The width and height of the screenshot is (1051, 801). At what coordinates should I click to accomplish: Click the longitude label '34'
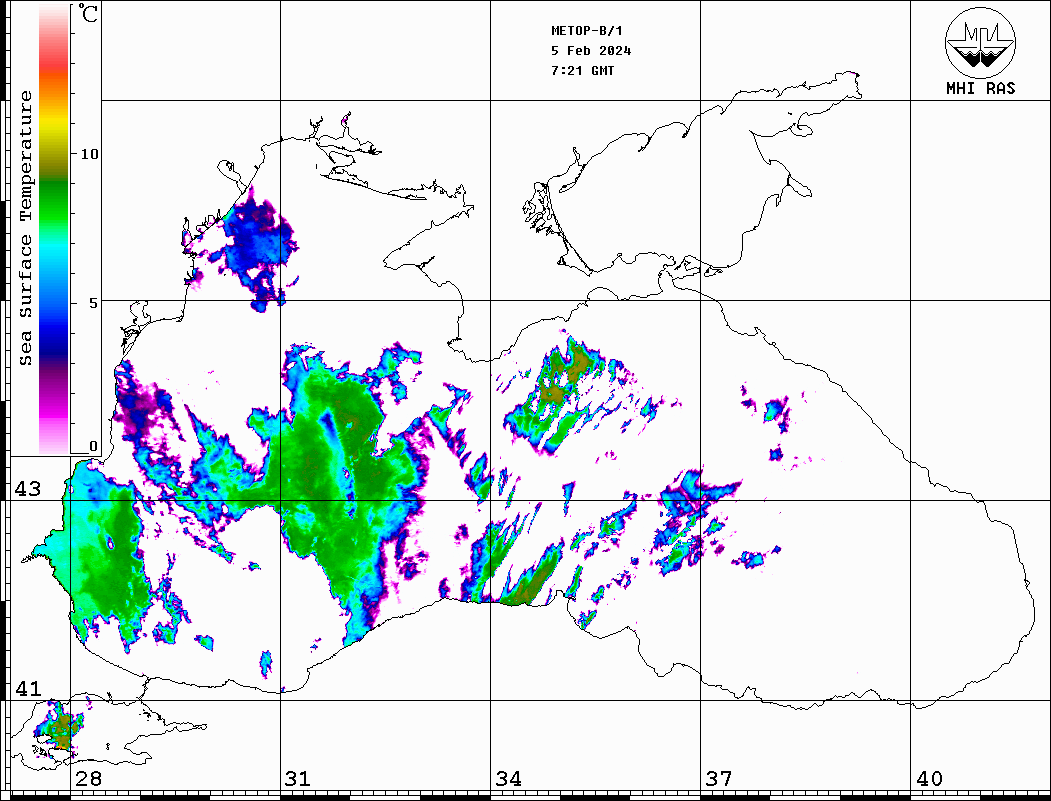tap(508, 779)
